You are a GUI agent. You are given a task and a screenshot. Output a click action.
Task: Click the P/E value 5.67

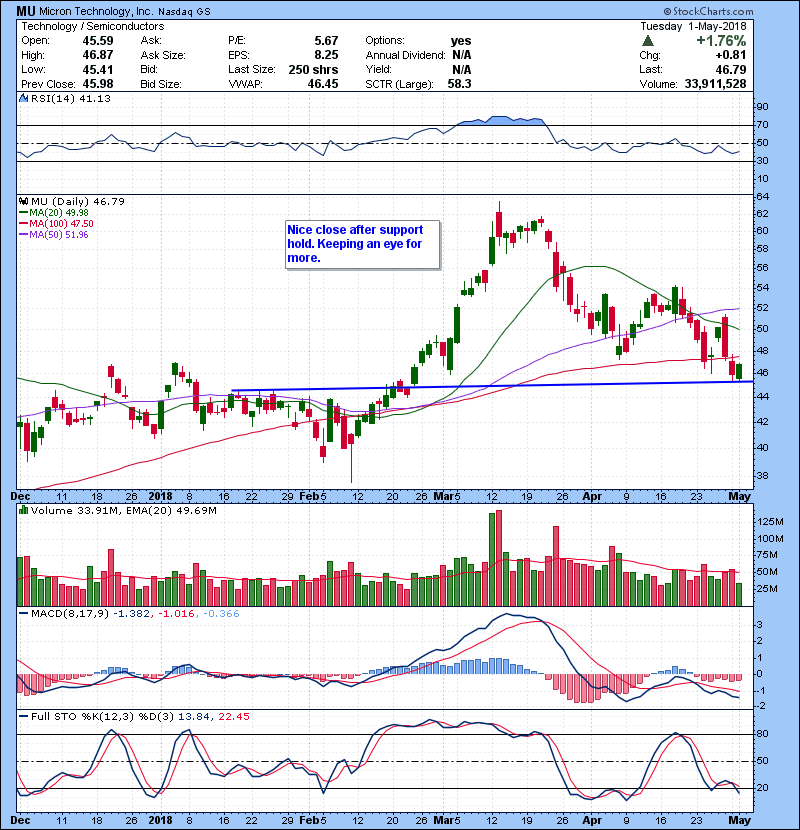tap(326, 41)
